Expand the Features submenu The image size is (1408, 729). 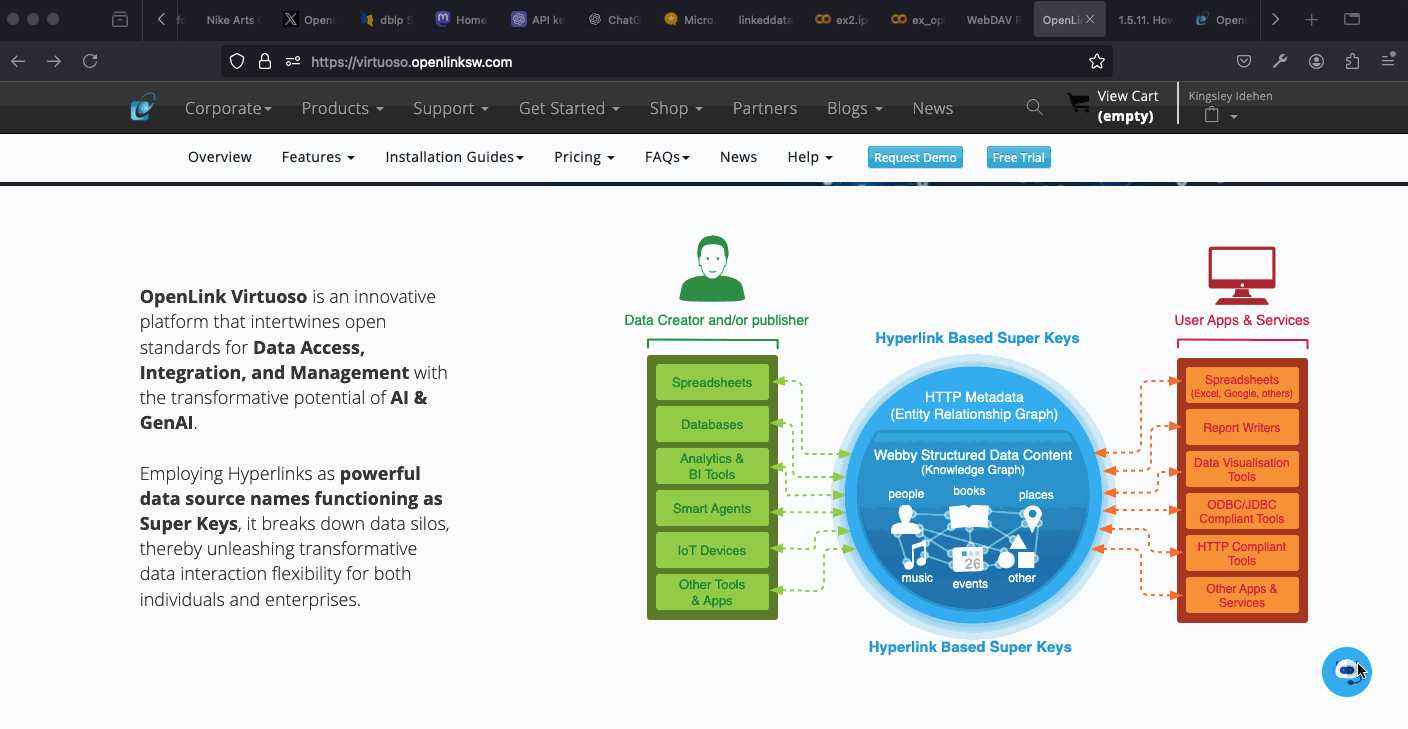[318, 157]
